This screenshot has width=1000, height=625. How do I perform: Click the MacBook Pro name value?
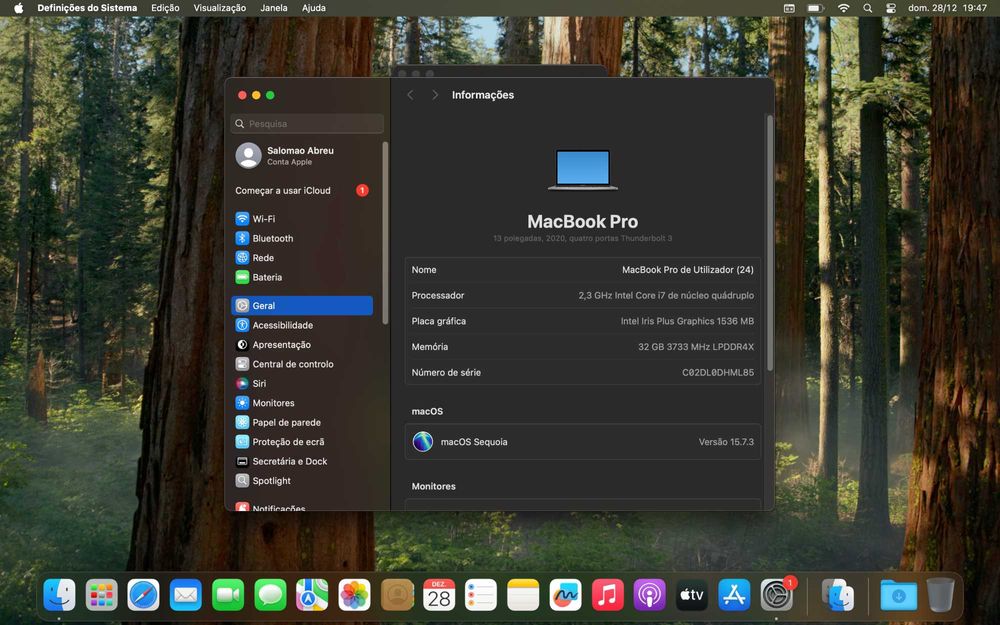click(x=688, y=270)
